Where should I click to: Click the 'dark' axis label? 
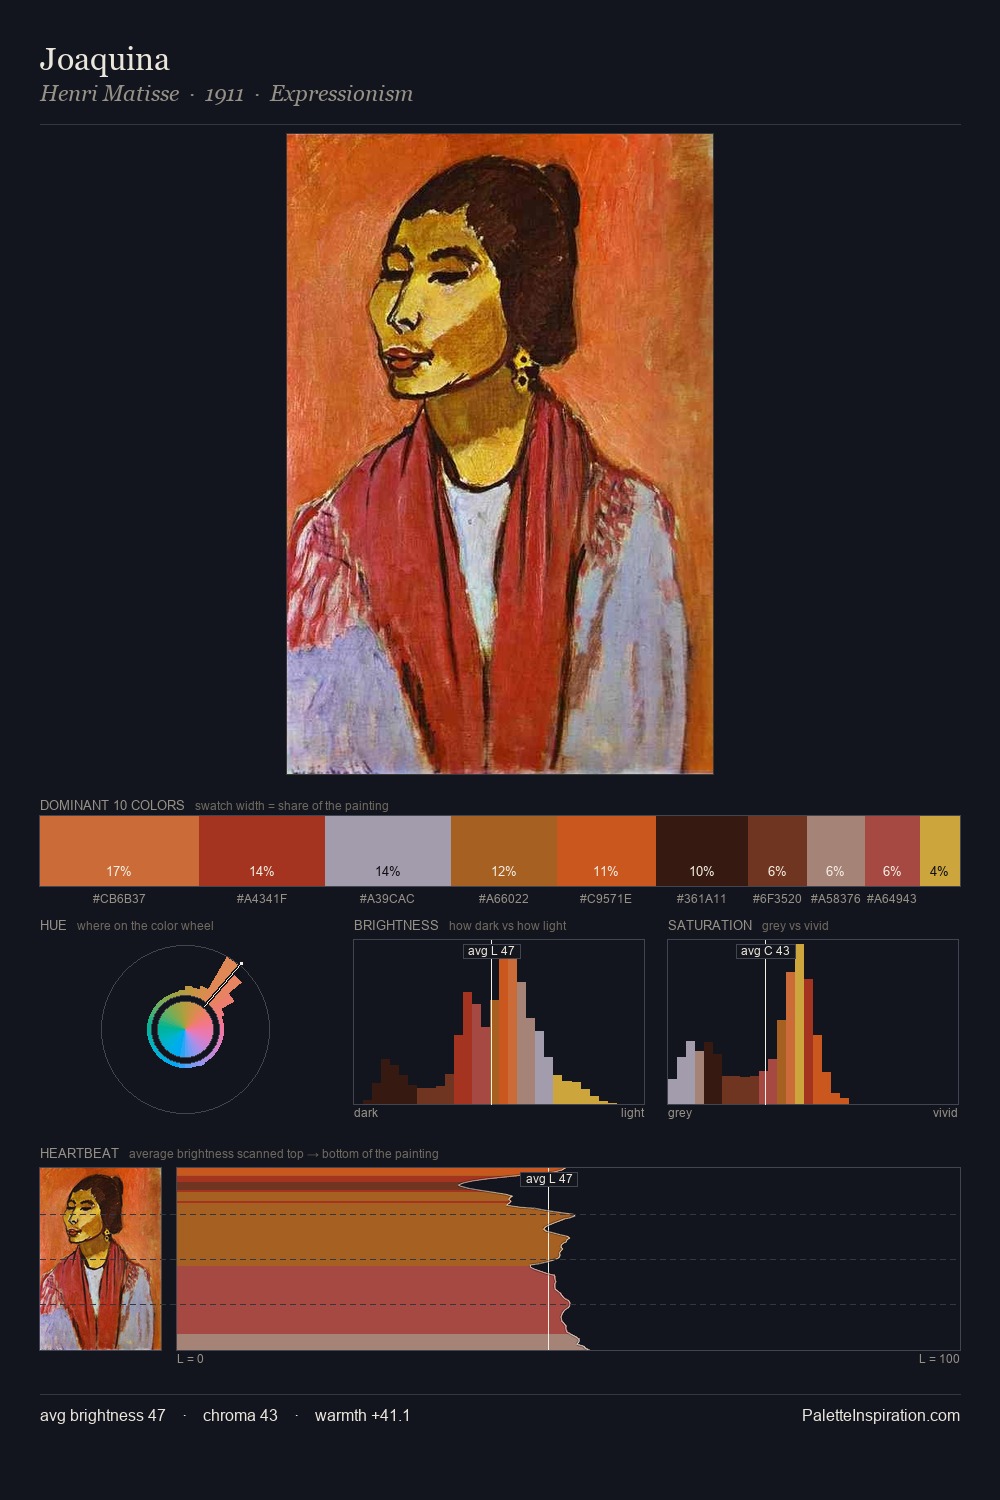pos(366,1113)
